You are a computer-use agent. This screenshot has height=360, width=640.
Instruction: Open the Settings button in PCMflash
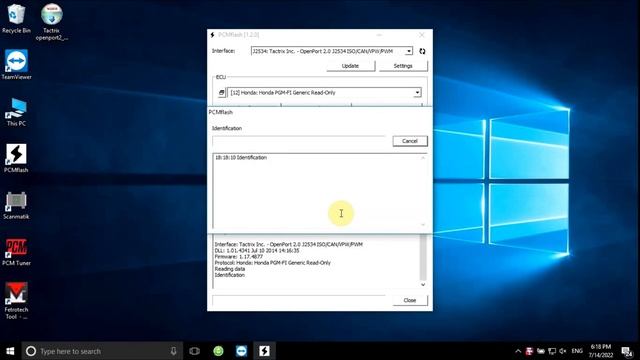pyautogui.click(x=403, y=66)
